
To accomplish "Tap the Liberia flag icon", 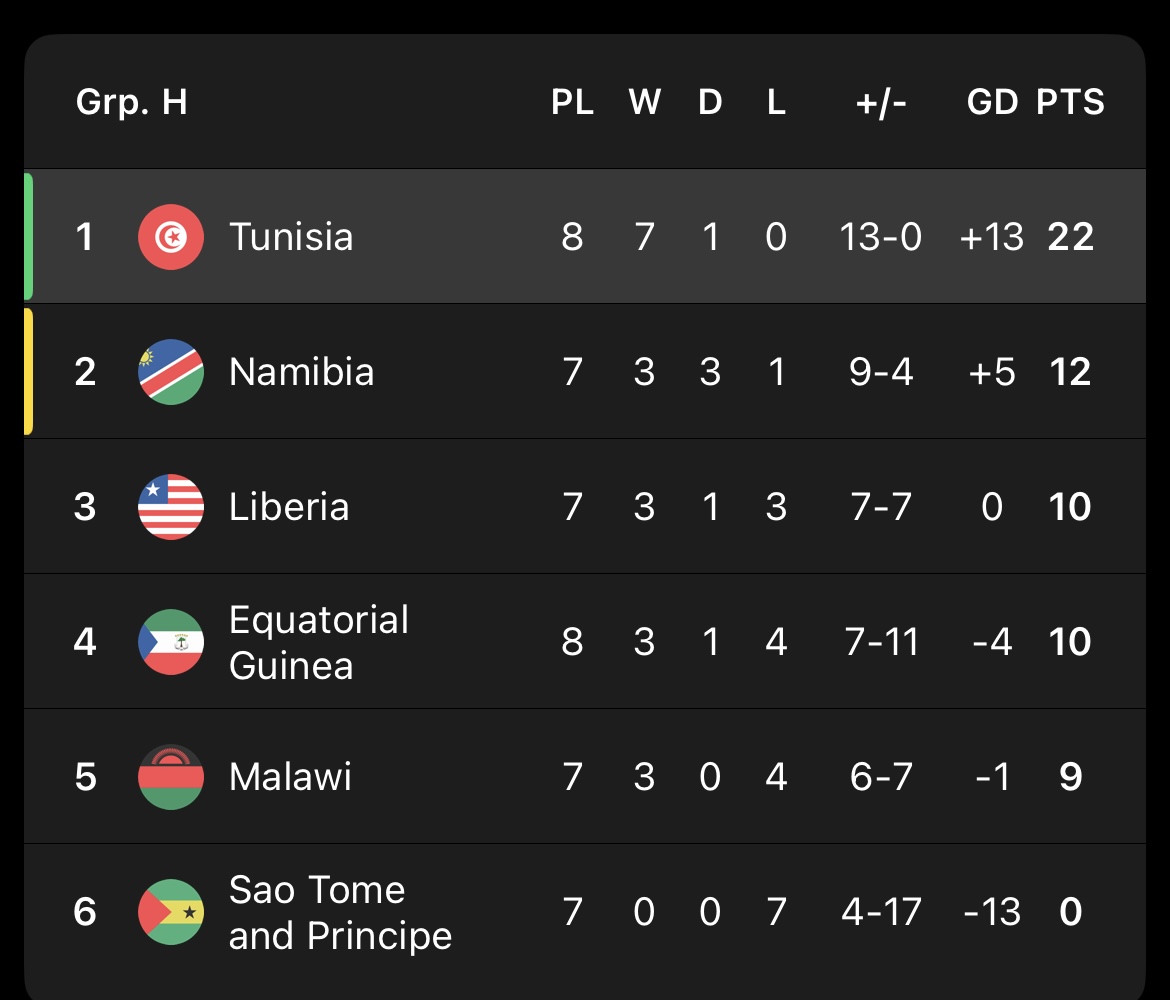I will pos(171,507).
